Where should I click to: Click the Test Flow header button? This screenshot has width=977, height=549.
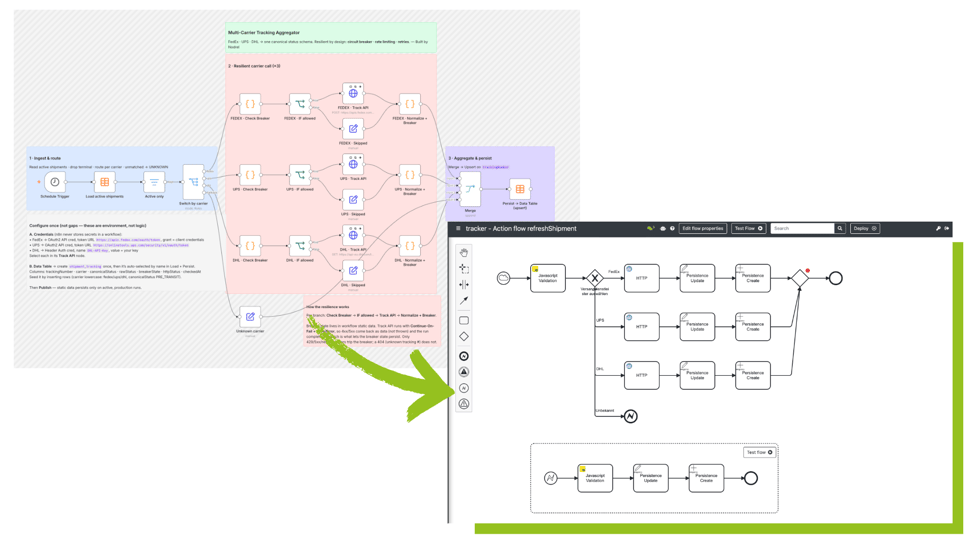[x=748, y=229]
